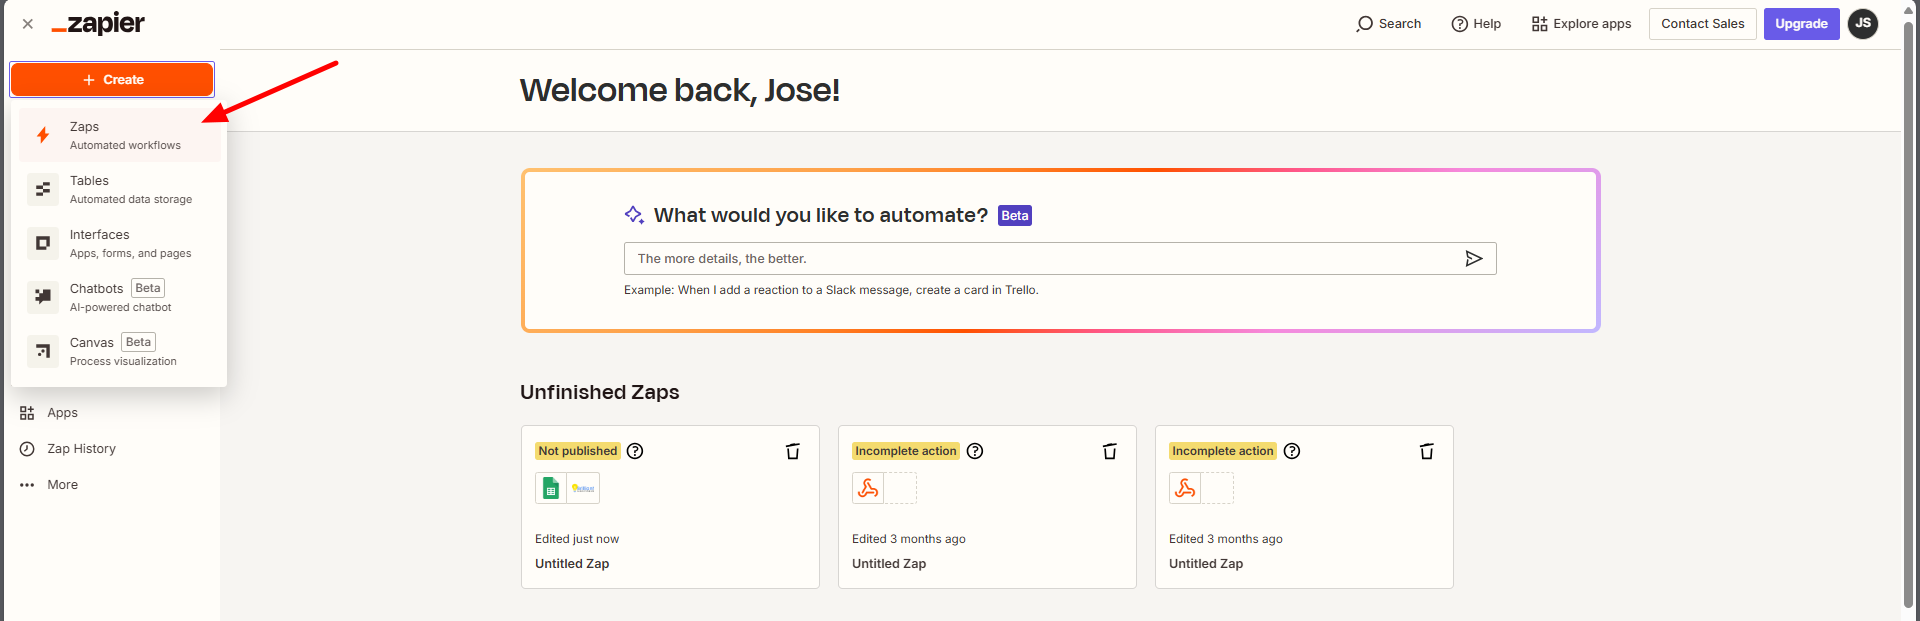Click the purple Upgrade button
This screenshot has height=621, width=1920.
[1801, 24]
